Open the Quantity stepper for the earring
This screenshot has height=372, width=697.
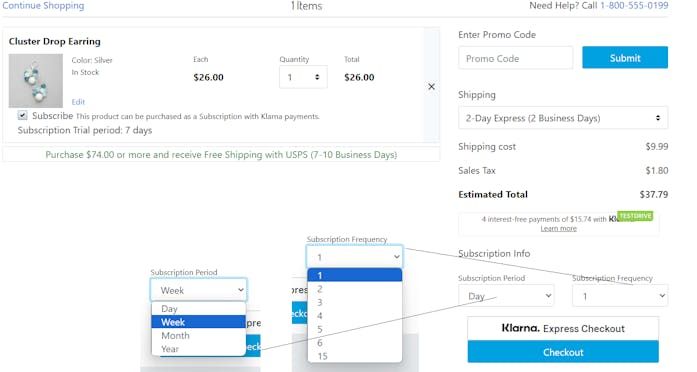pos(303,77)
